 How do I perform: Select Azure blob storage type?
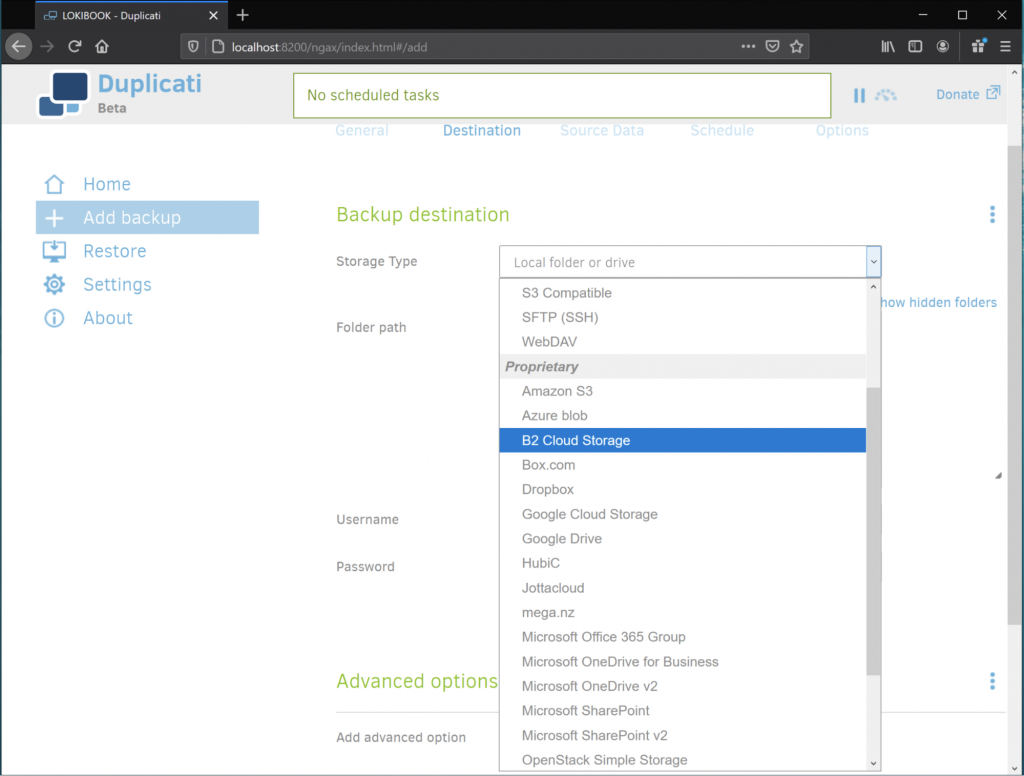click(x=682, y=415)
